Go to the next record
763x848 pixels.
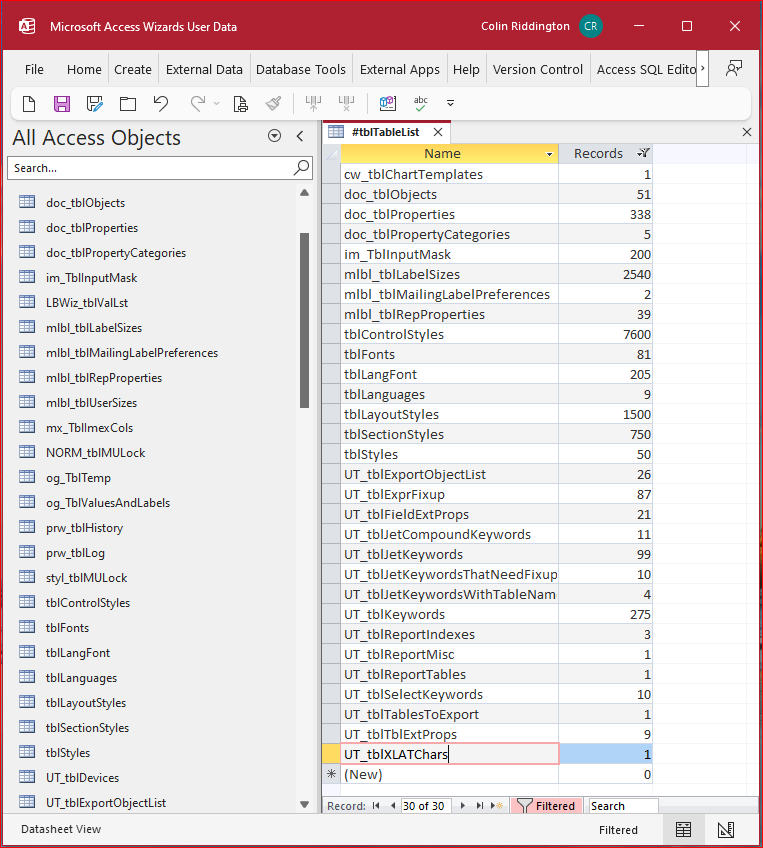(x=462, y=806)
